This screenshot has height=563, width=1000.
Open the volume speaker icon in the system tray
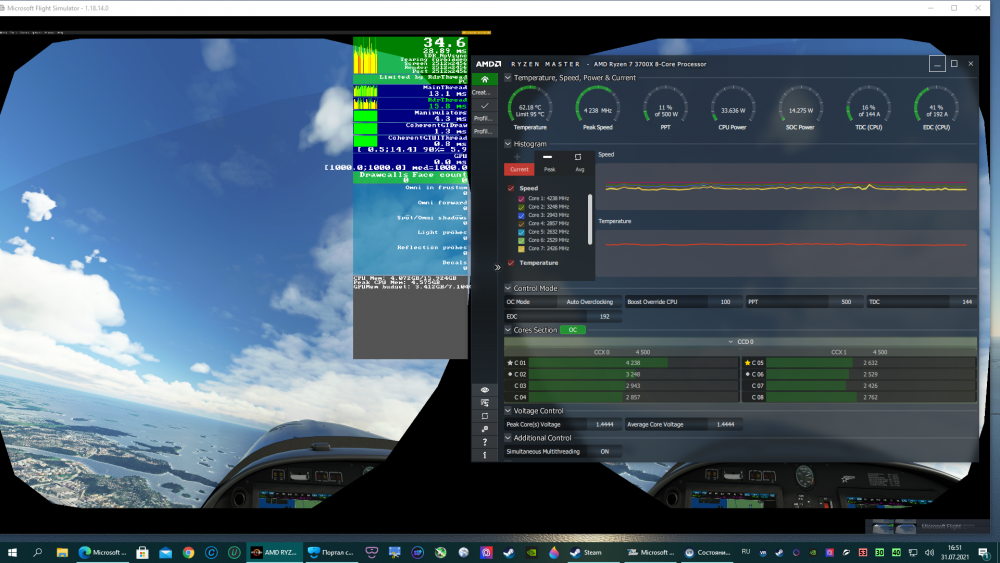929,553
